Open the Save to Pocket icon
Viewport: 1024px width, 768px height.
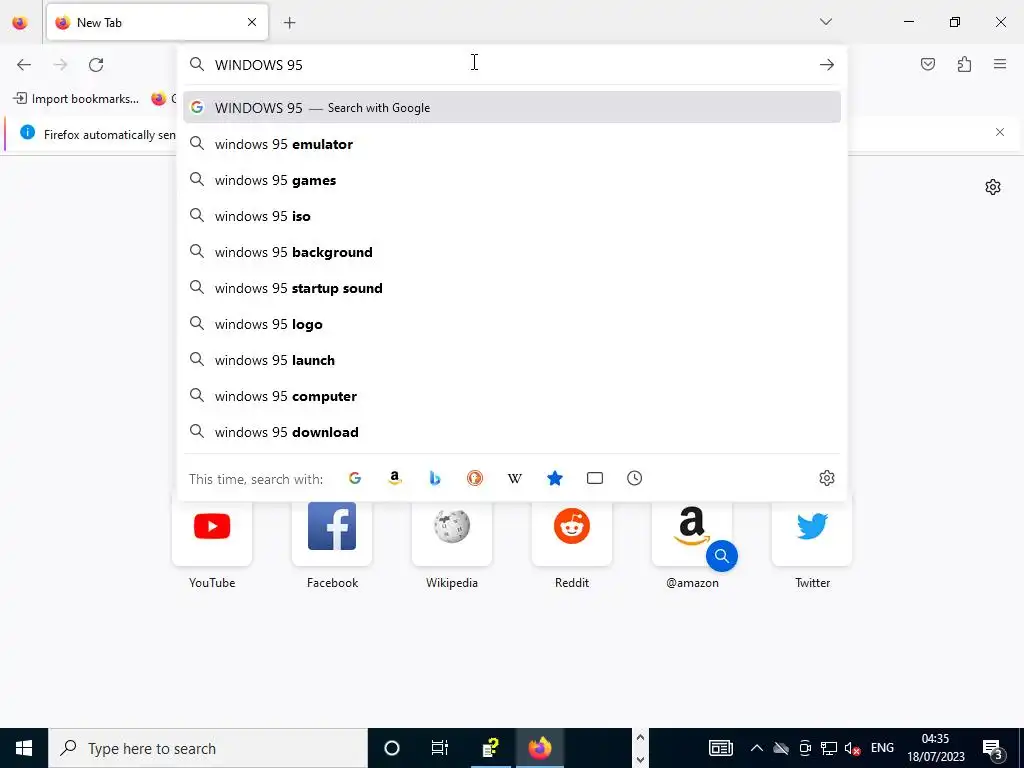928,64
